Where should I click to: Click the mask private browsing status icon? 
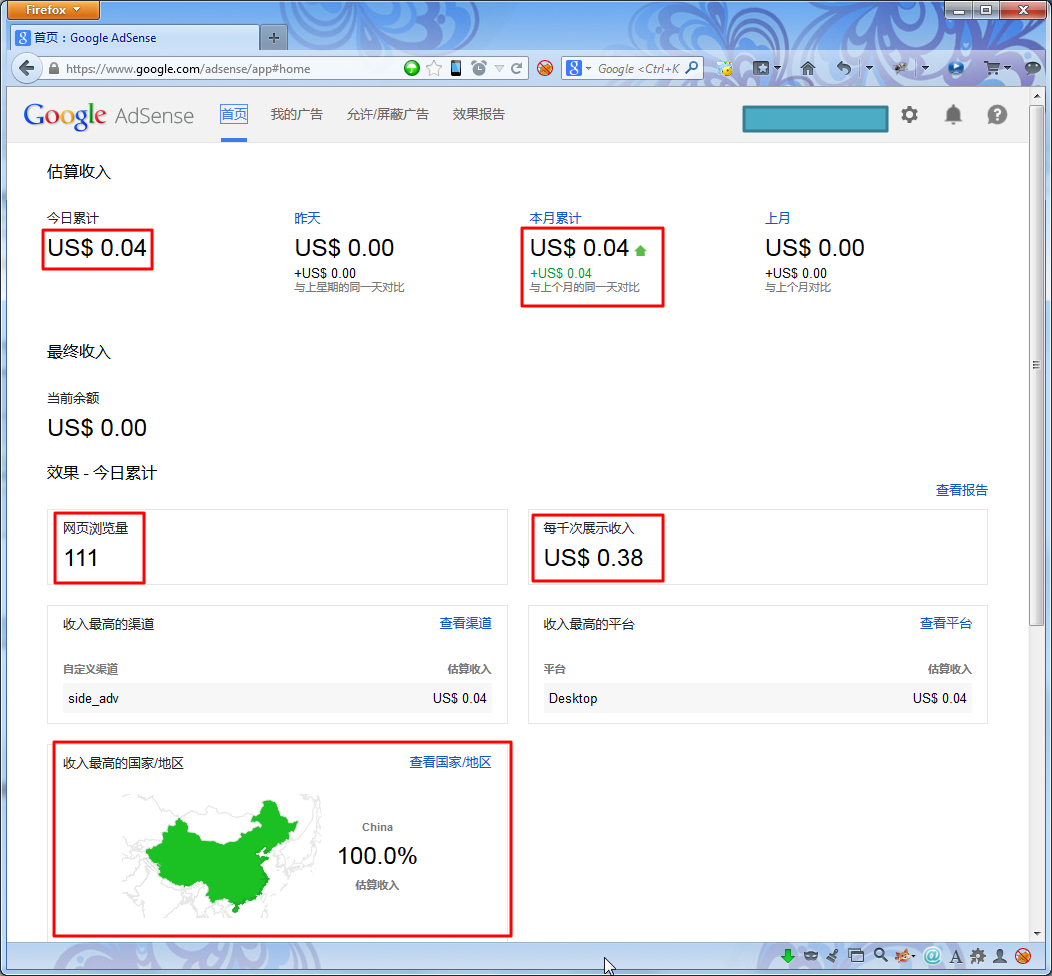pyautogui.click(x=811, y=956)
